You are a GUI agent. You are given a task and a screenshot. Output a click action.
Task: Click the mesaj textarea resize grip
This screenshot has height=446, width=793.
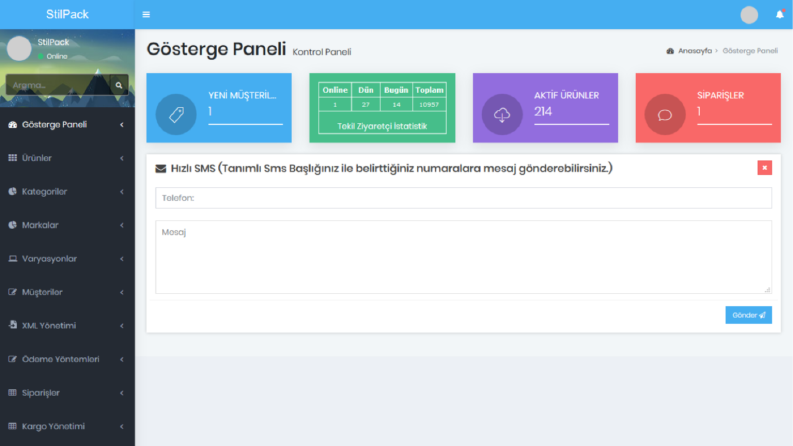(x=767, y=290)
